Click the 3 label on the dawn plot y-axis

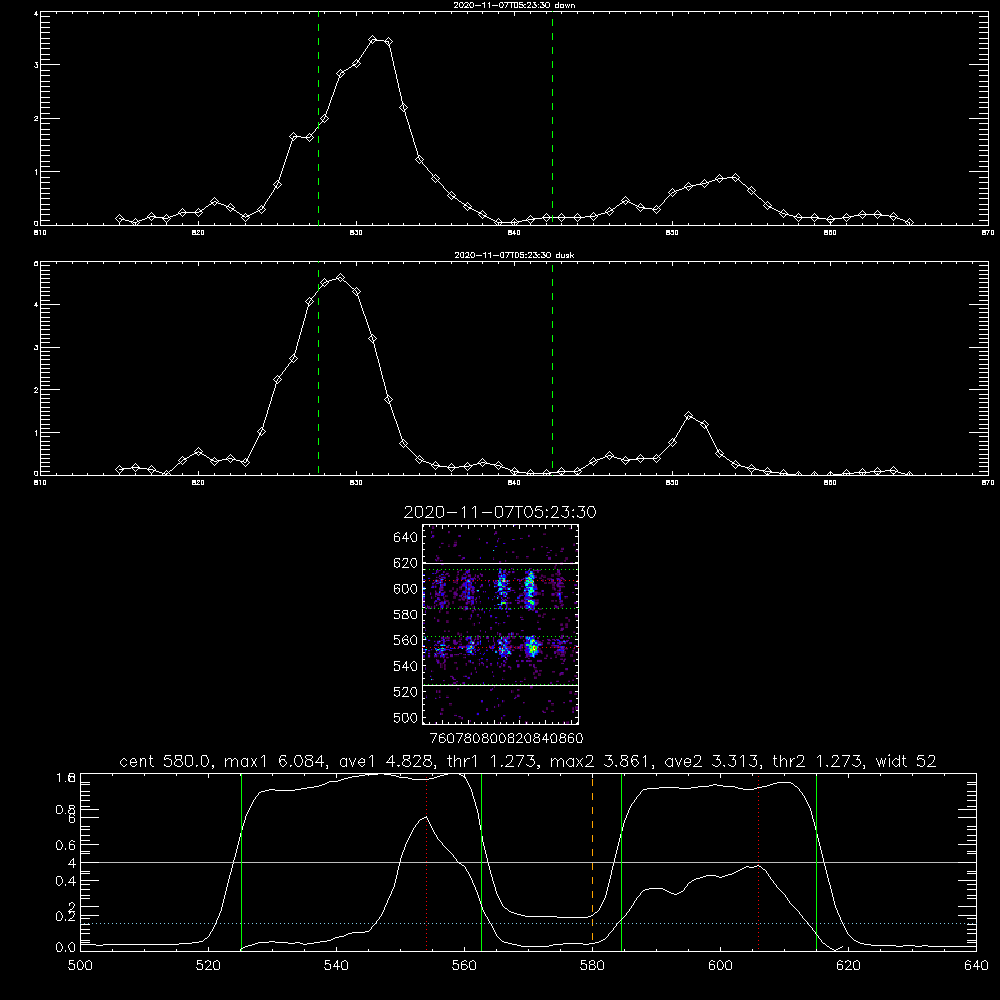point(36,65)
